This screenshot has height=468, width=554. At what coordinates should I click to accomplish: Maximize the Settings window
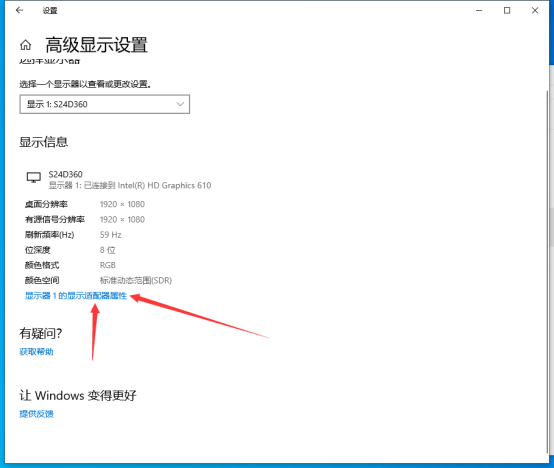[507, 11]
